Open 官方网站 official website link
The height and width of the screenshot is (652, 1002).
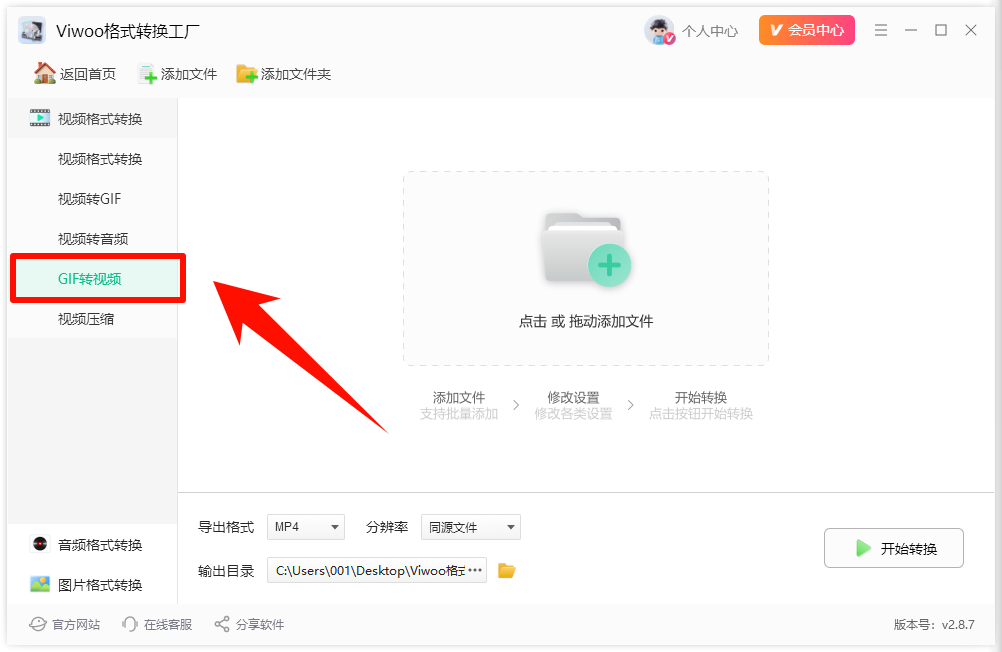click(x=65, y=625)
